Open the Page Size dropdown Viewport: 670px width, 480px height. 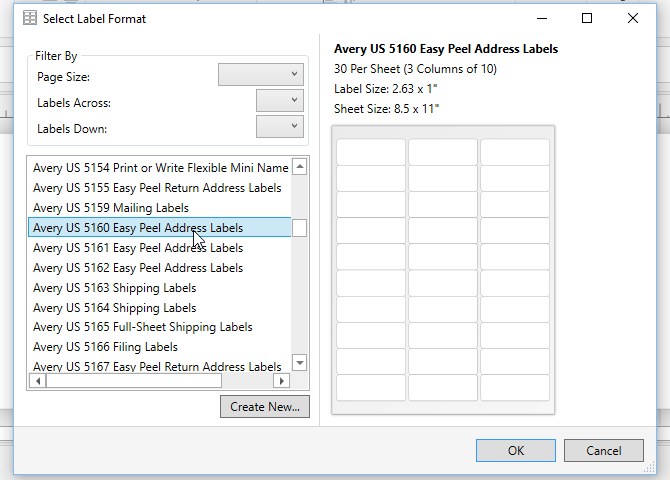pos(261,74)
